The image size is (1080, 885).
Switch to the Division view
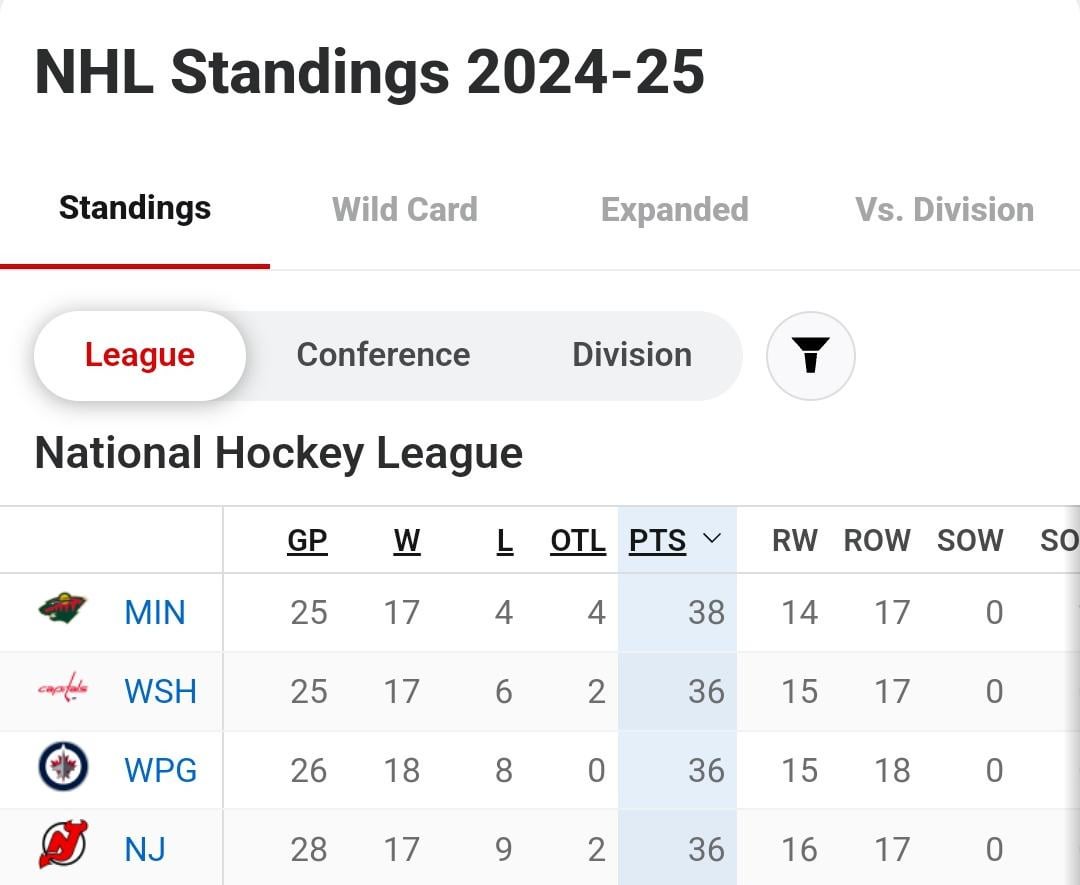(x=631, y=355)
